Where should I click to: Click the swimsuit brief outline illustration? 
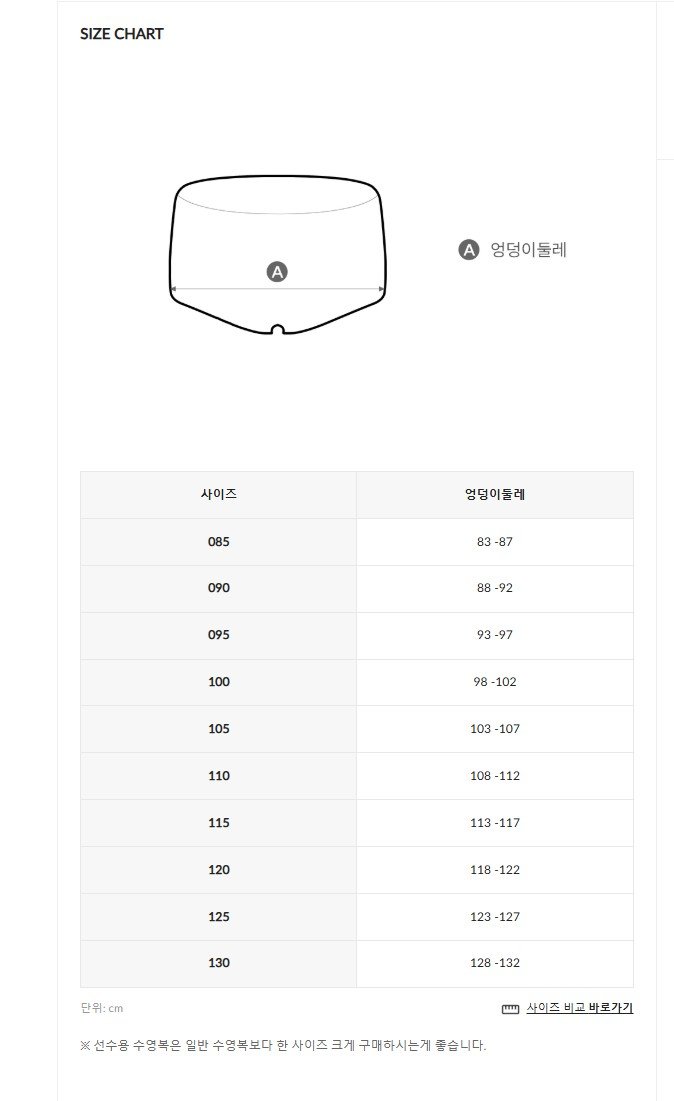tap(278, 254)
